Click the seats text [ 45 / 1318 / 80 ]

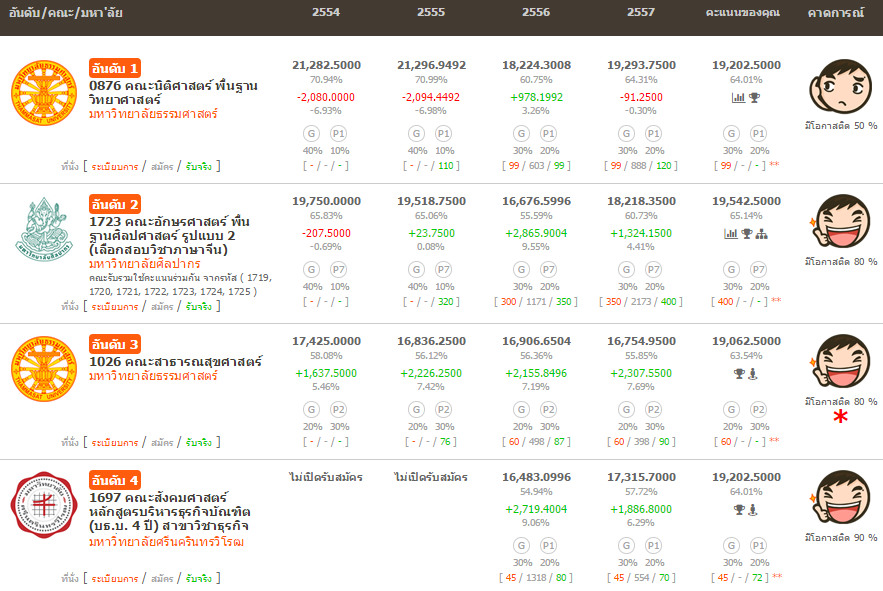click(x=536, y=577)
